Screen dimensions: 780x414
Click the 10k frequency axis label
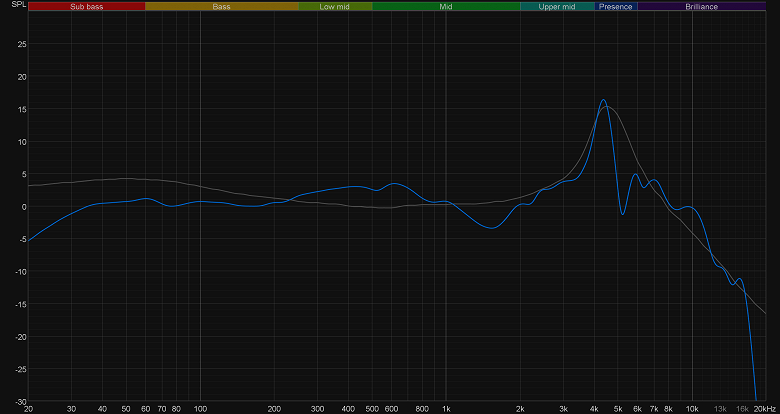tap(692, 409)
